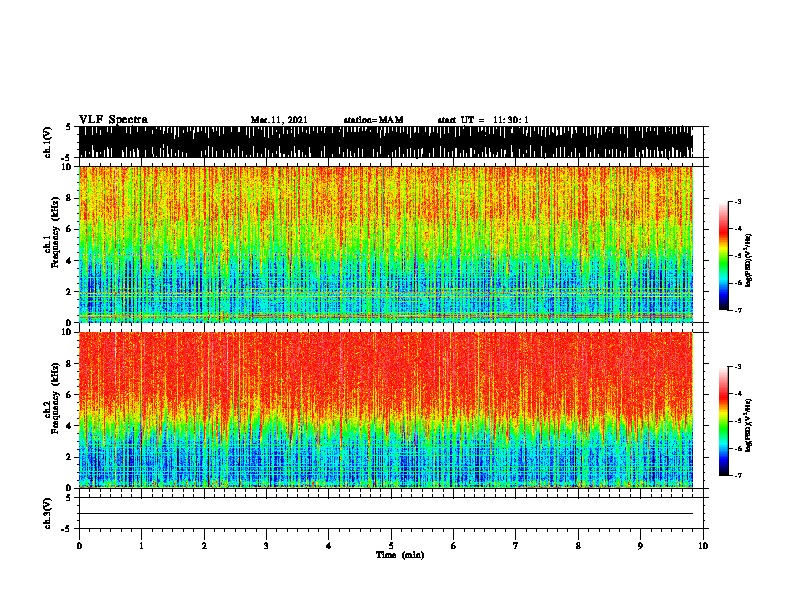Click the "-7" tick on ch.2 colorbar

(x=738, y=475)
